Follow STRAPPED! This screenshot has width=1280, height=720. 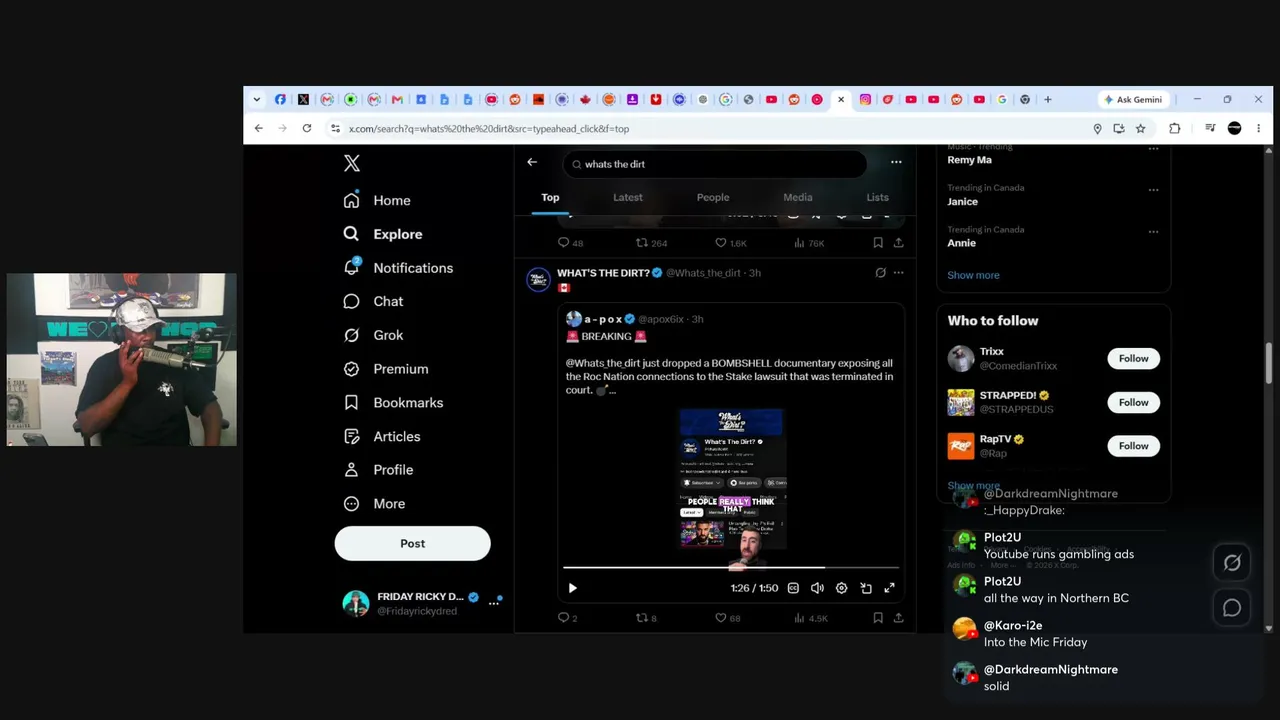[1133, 402]
